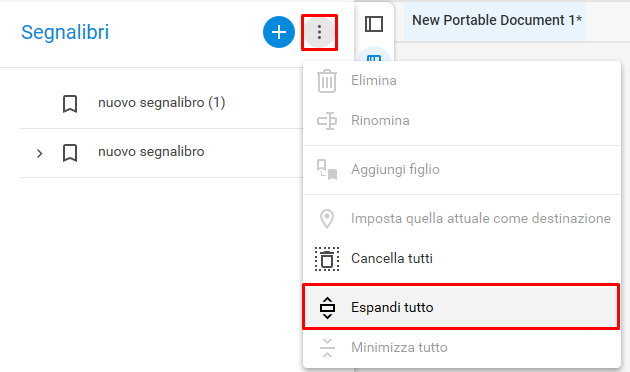Click the rename icon beside Rinomina

(x=327, y=121)
